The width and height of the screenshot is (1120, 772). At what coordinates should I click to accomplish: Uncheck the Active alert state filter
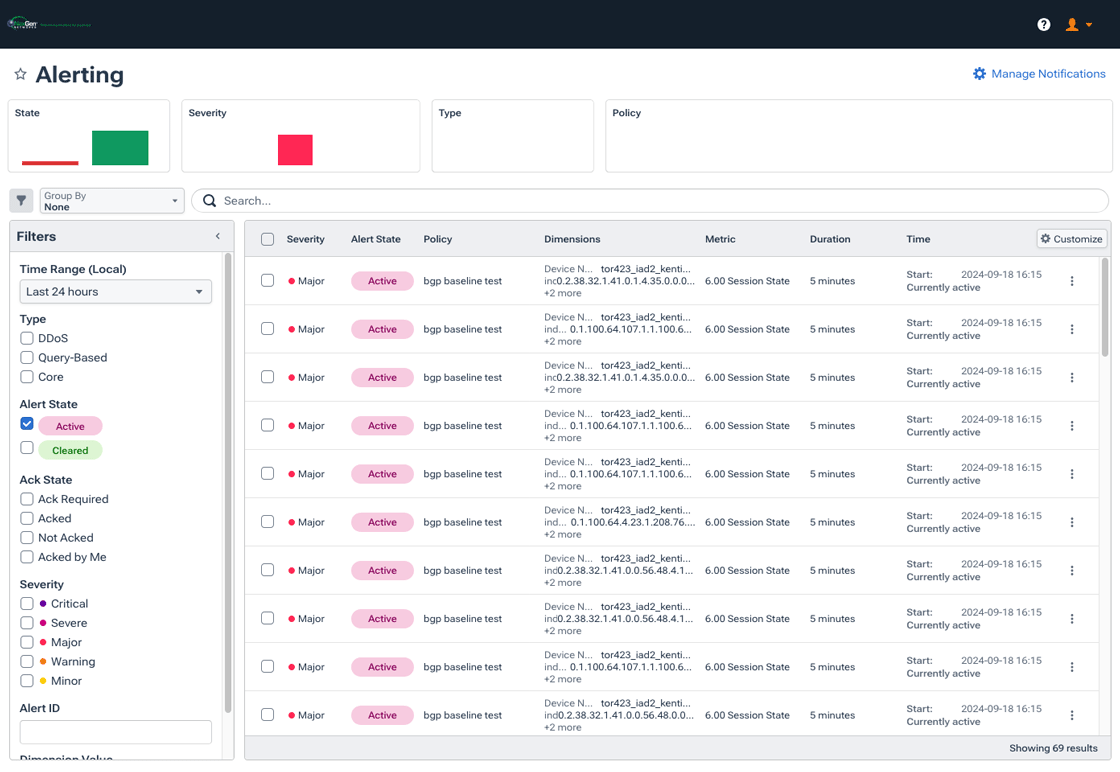coord(25,423)
